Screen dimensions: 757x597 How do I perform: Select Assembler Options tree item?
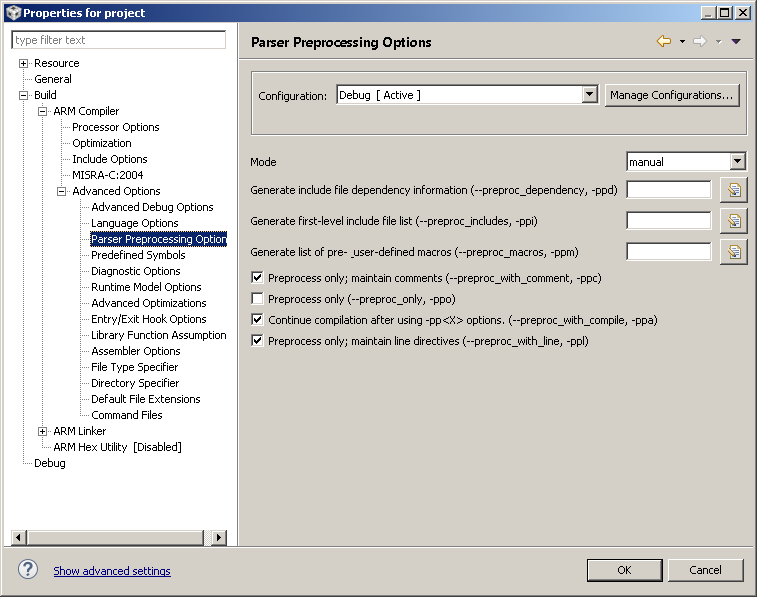(x=136, y=351)
